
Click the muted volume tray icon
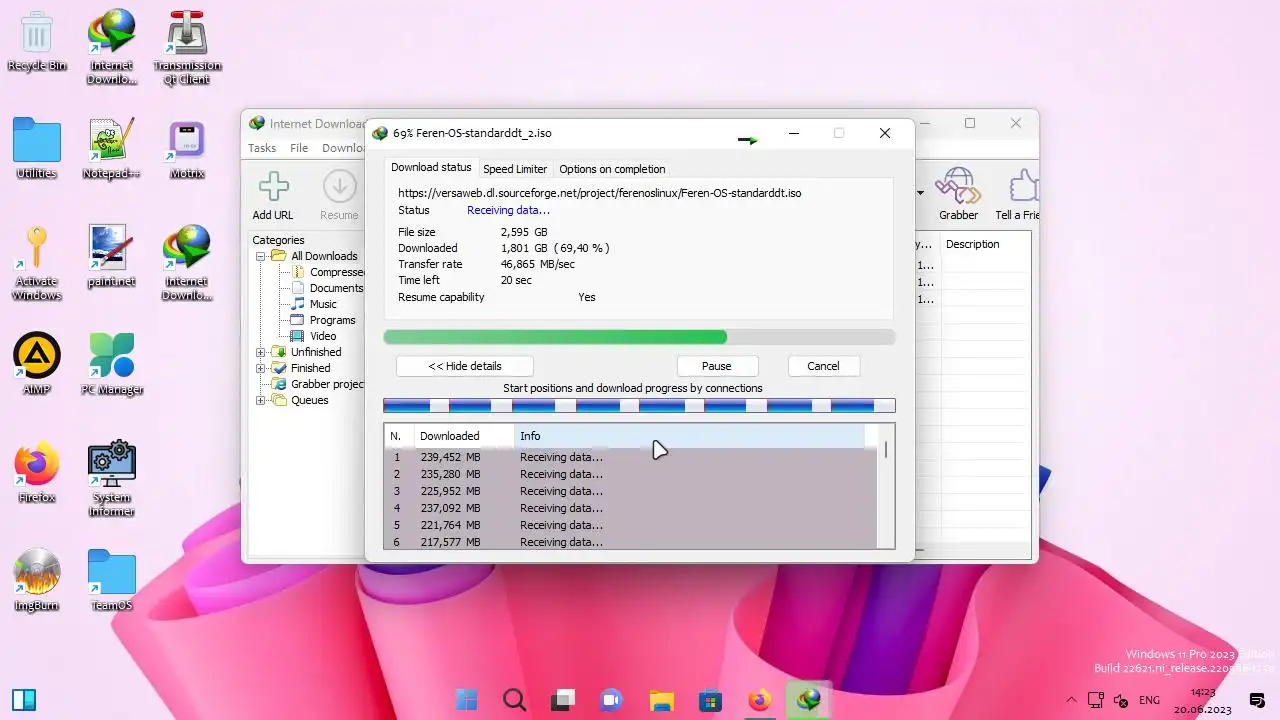1121,700
